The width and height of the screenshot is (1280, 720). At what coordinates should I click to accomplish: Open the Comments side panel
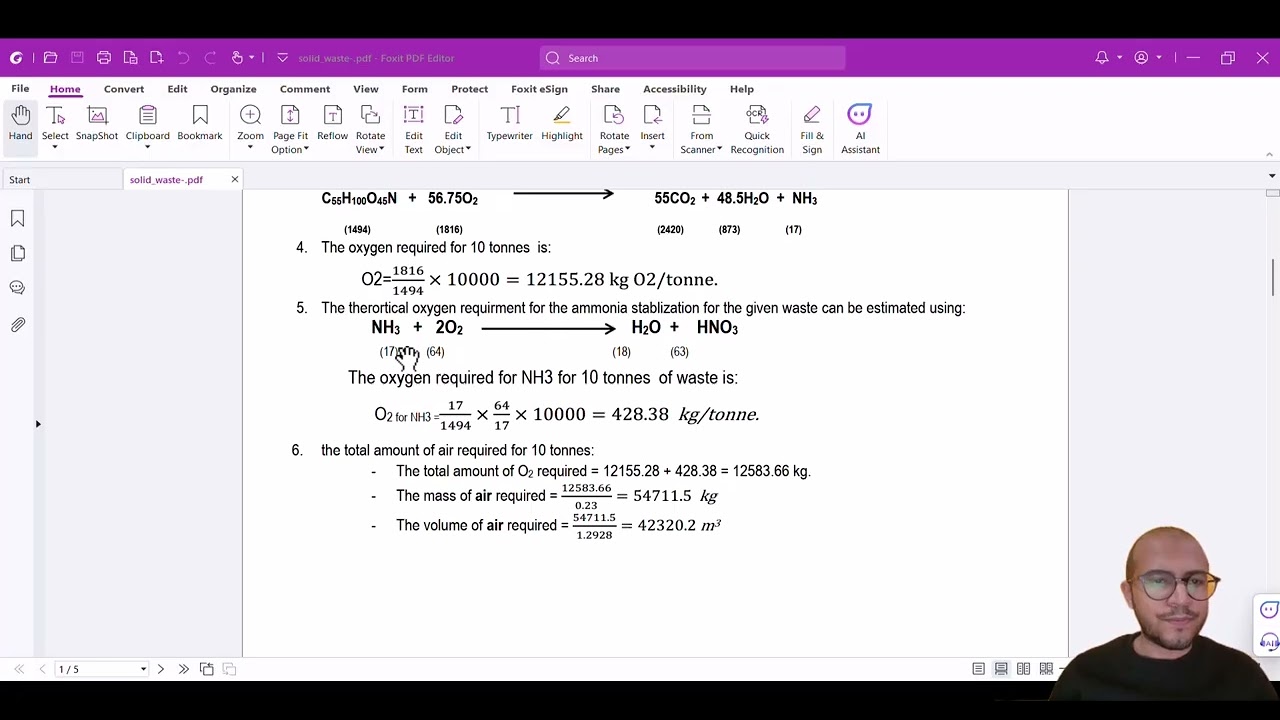click(x=17, y=288)
